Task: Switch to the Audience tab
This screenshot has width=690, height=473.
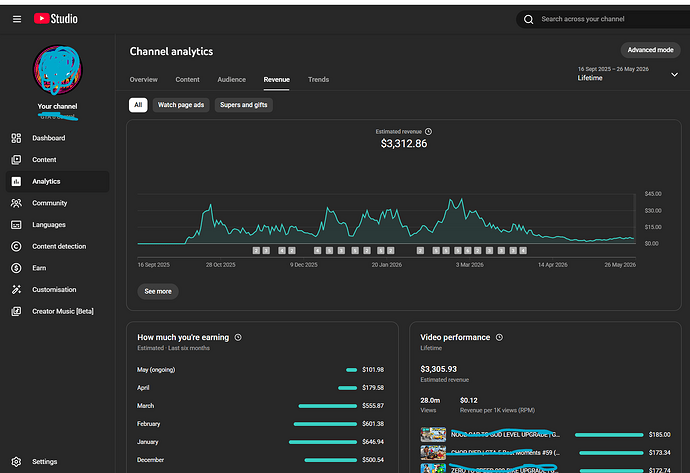Action: (231, 80)
